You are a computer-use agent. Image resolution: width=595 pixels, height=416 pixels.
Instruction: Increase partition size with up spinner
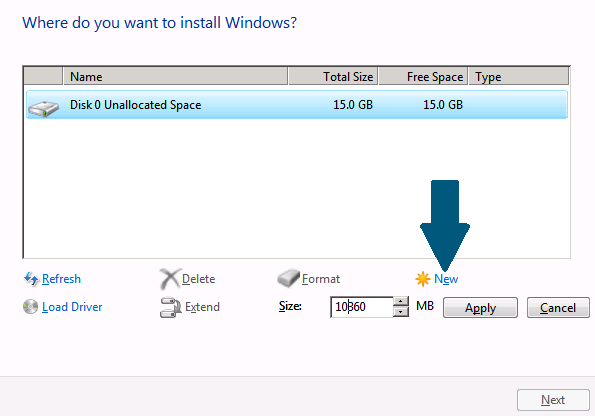(x=401, y=302)
